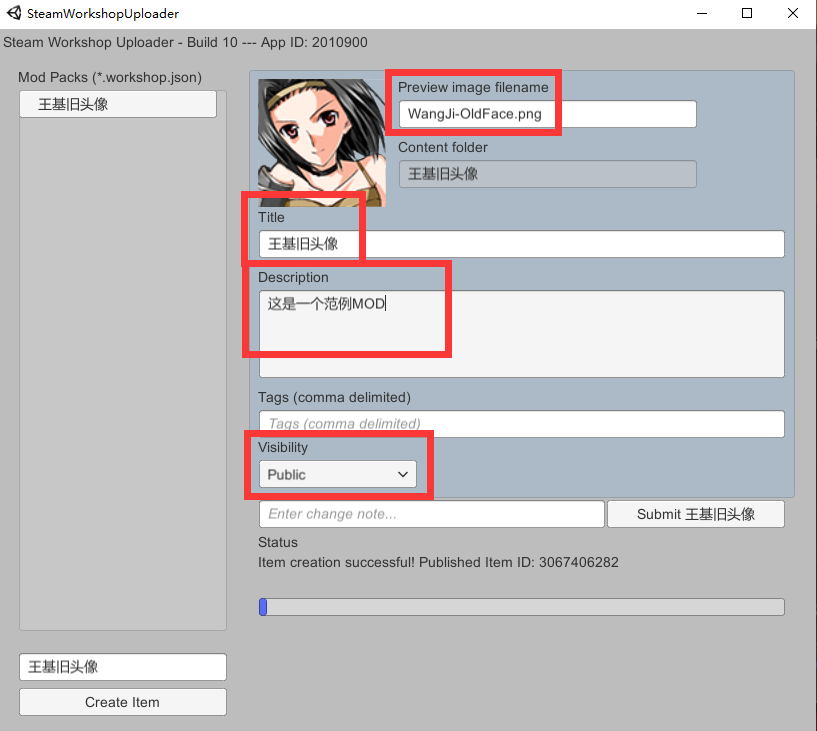
Task: Click the Mod Packs (*.workshop.json) label
Action: [110, 78]
